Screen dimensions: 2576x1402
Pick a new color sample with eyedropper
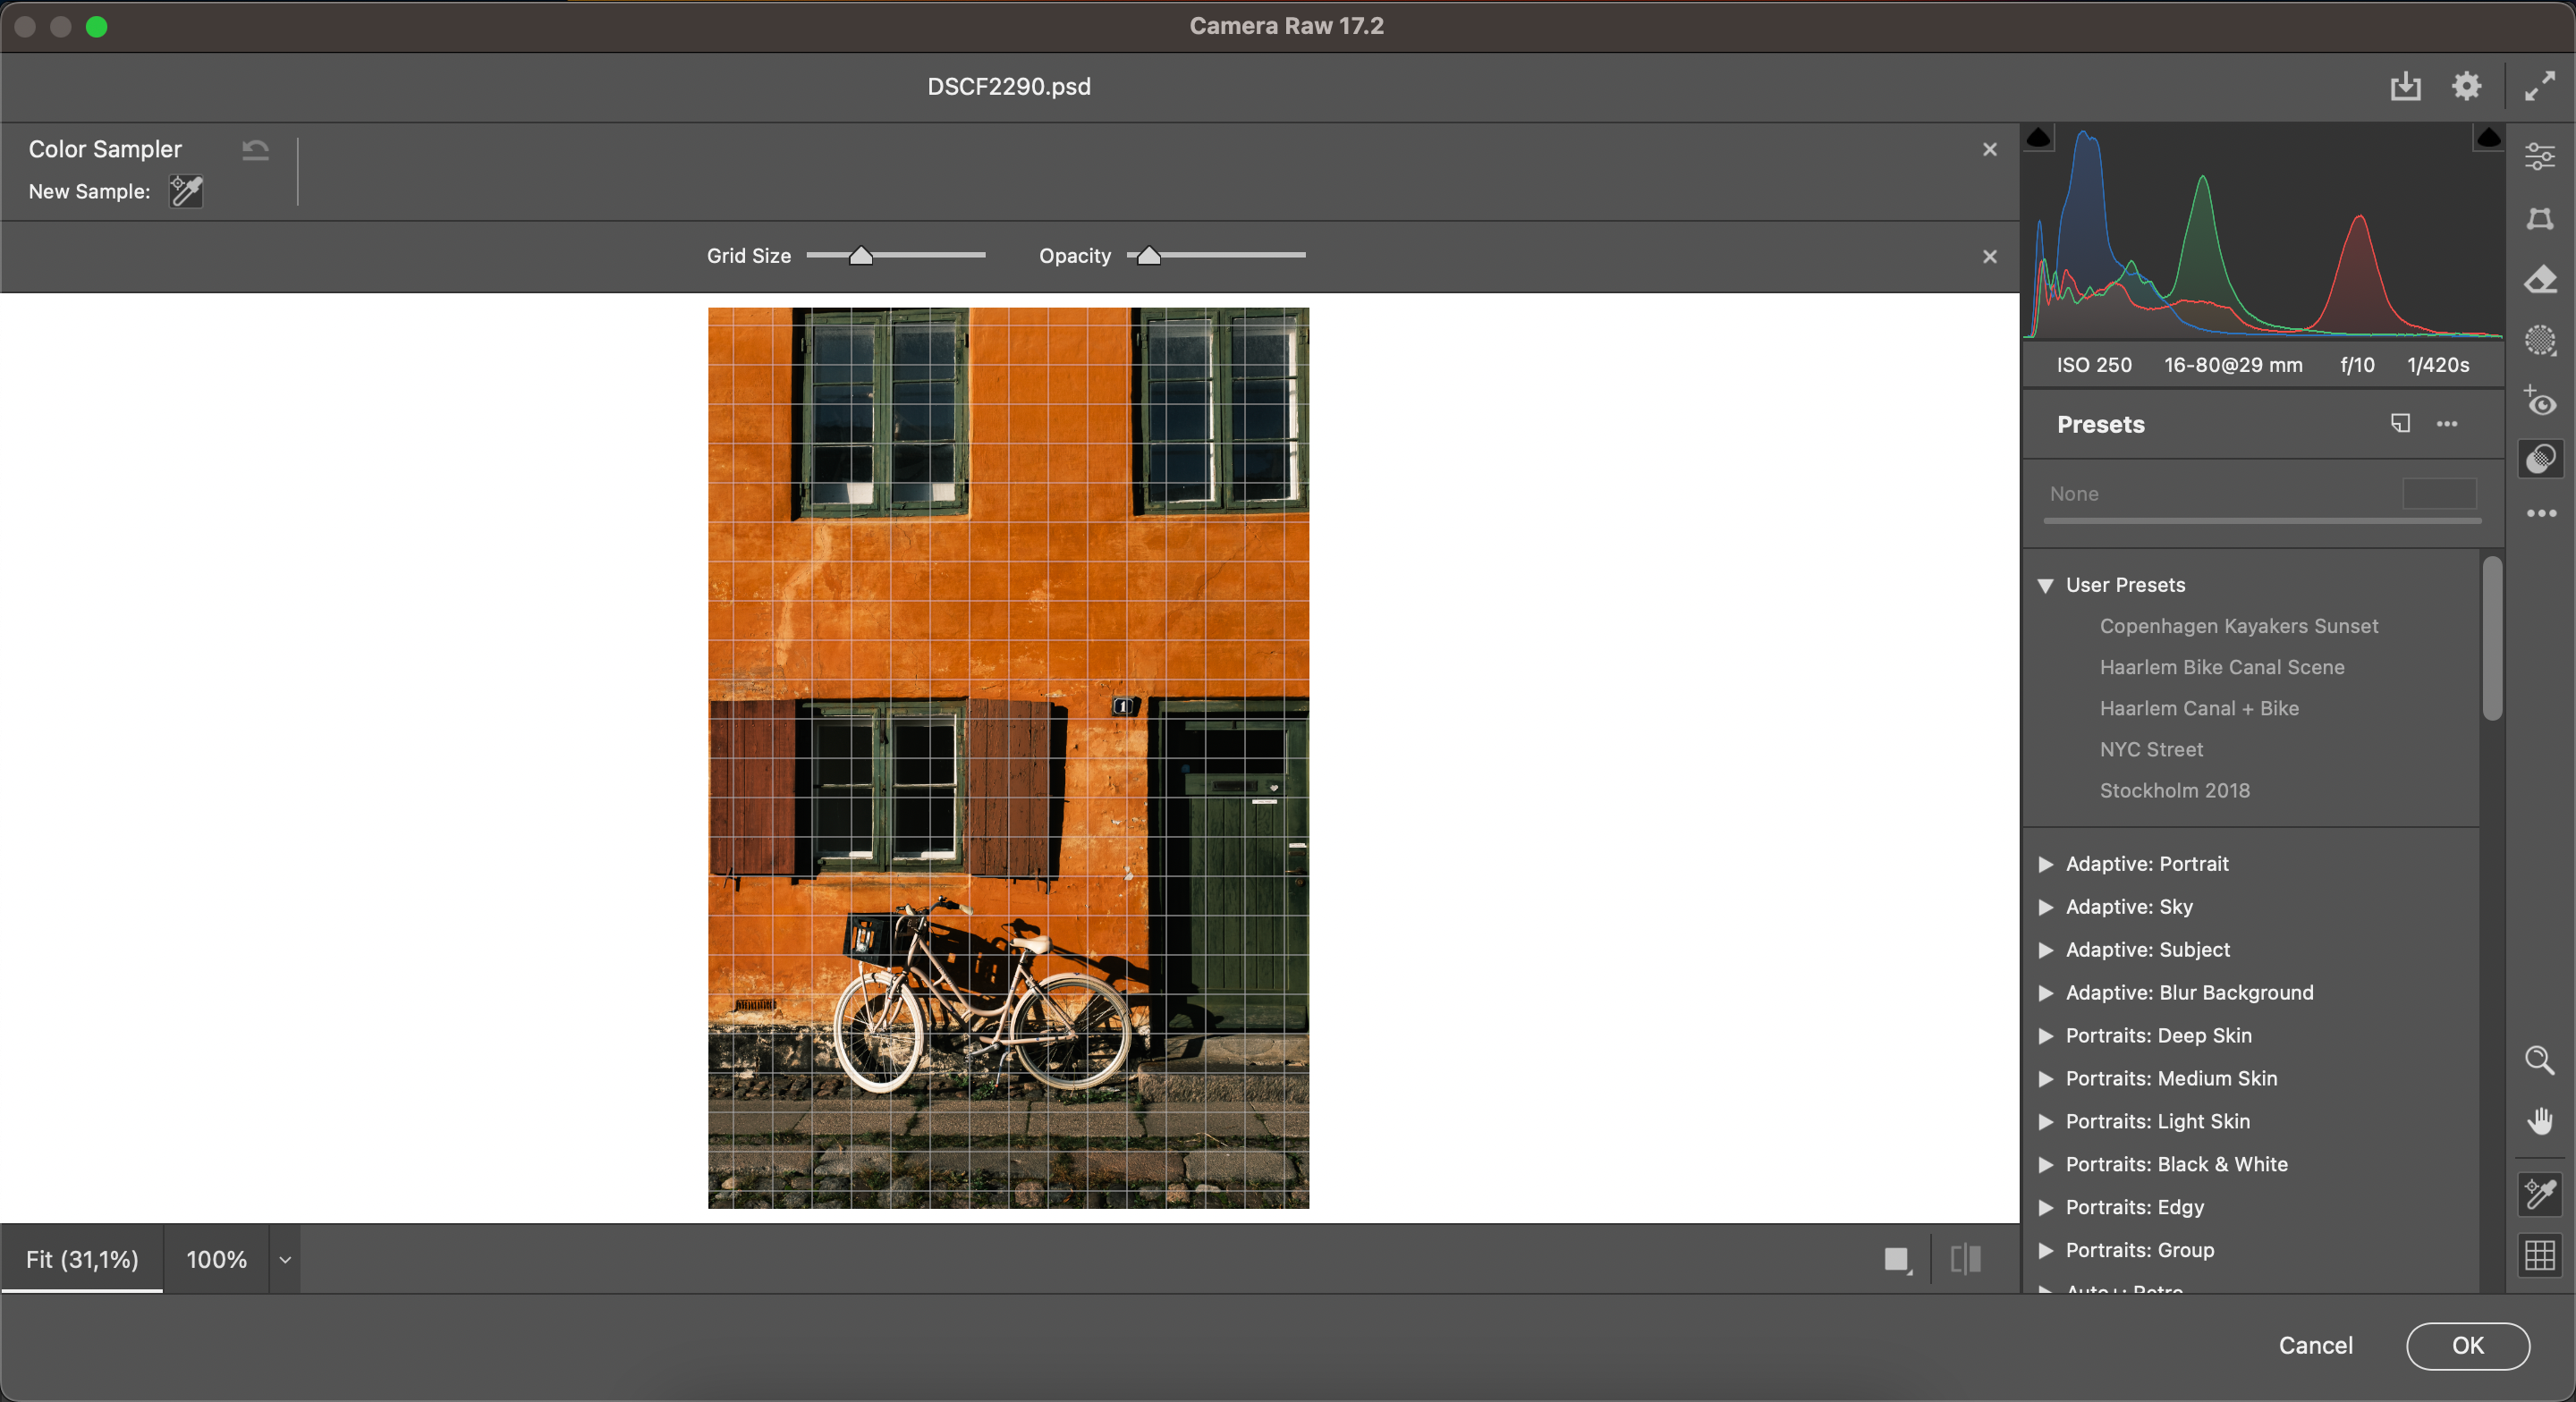coord(186,192)
